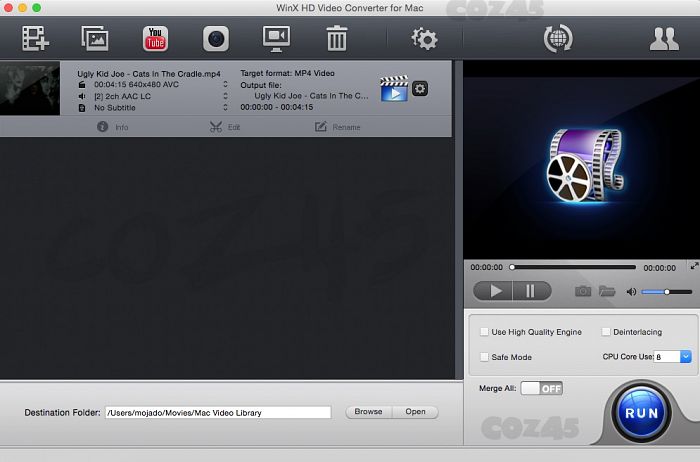Expand preview to fullscreen

pyautogui.click(x=694, y=266)
